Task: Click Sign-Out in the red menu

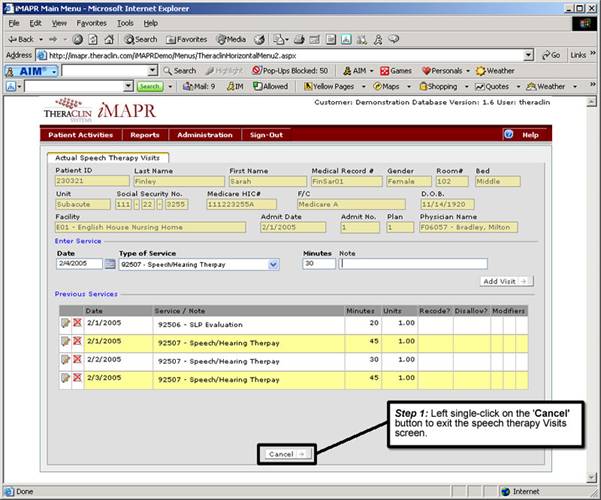Action: [266, 135]
